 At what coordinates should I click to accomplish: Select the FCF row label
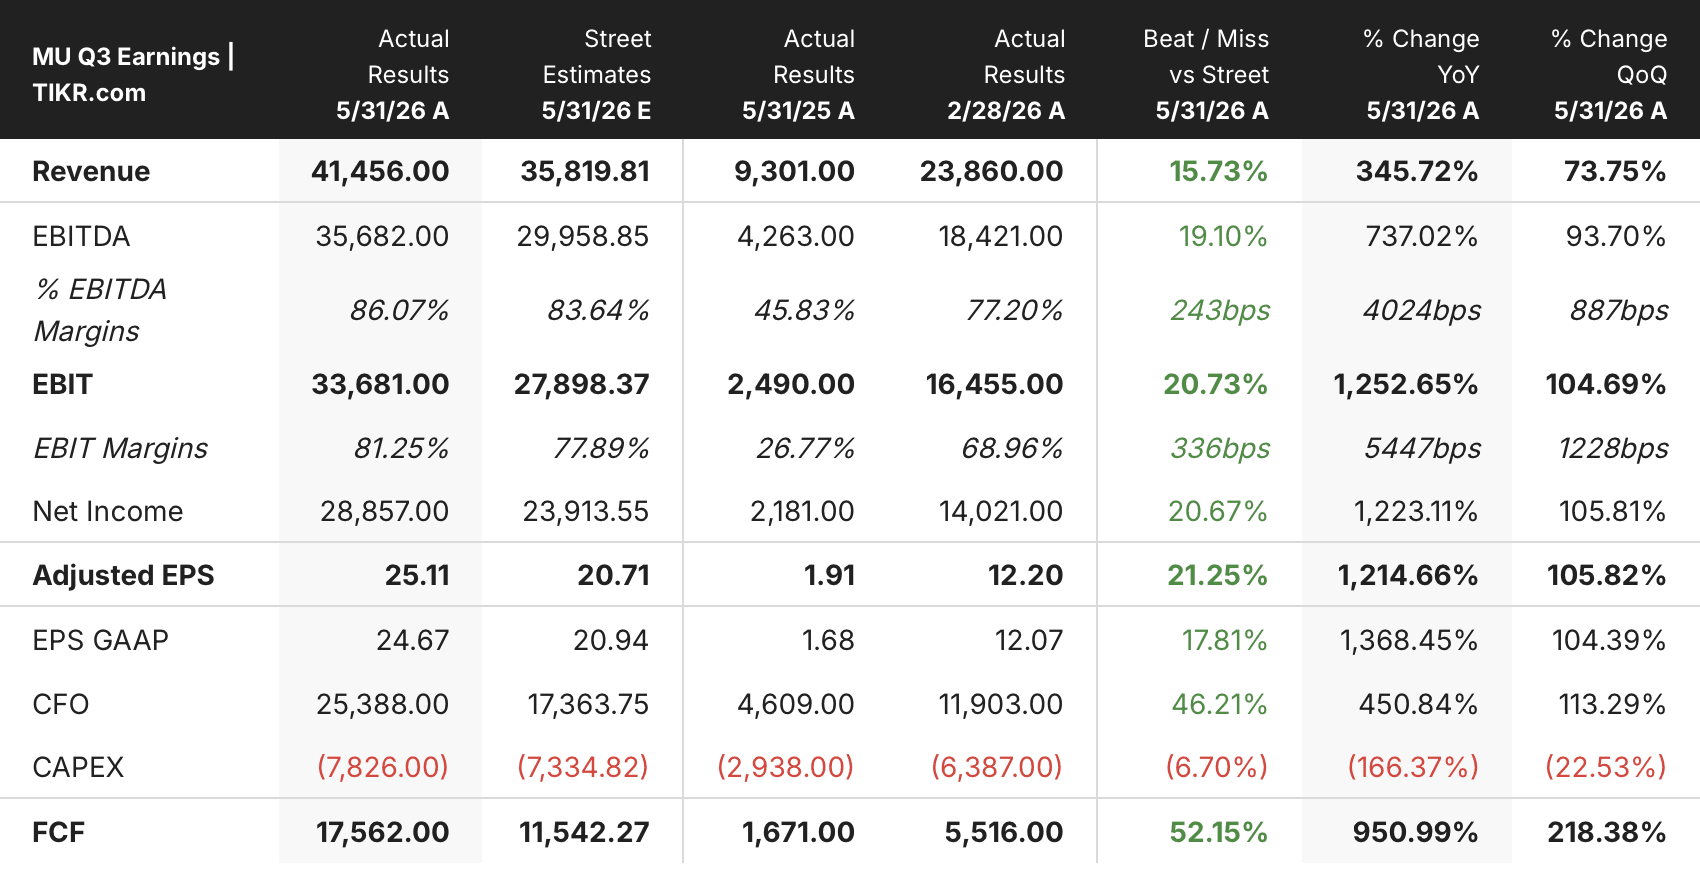pos(58,832)
